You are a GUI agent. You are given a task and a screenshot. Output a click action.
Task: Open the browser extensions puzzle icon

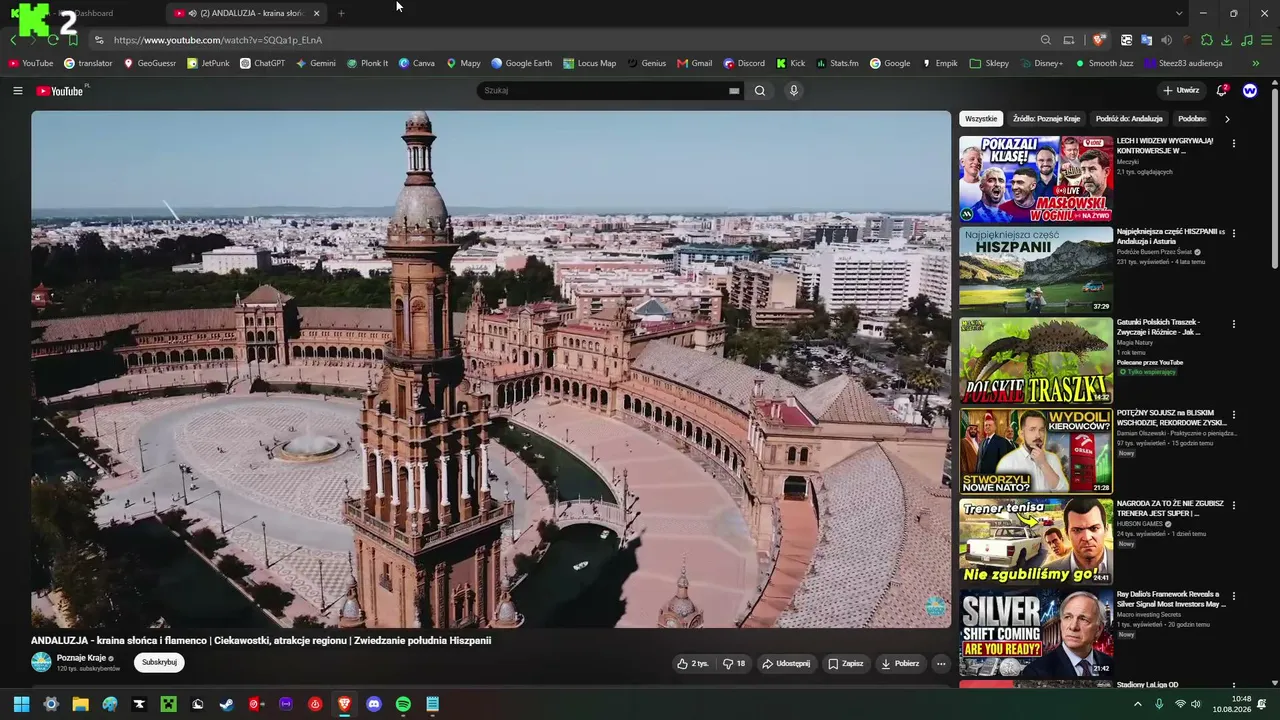tap(1207, 40)
